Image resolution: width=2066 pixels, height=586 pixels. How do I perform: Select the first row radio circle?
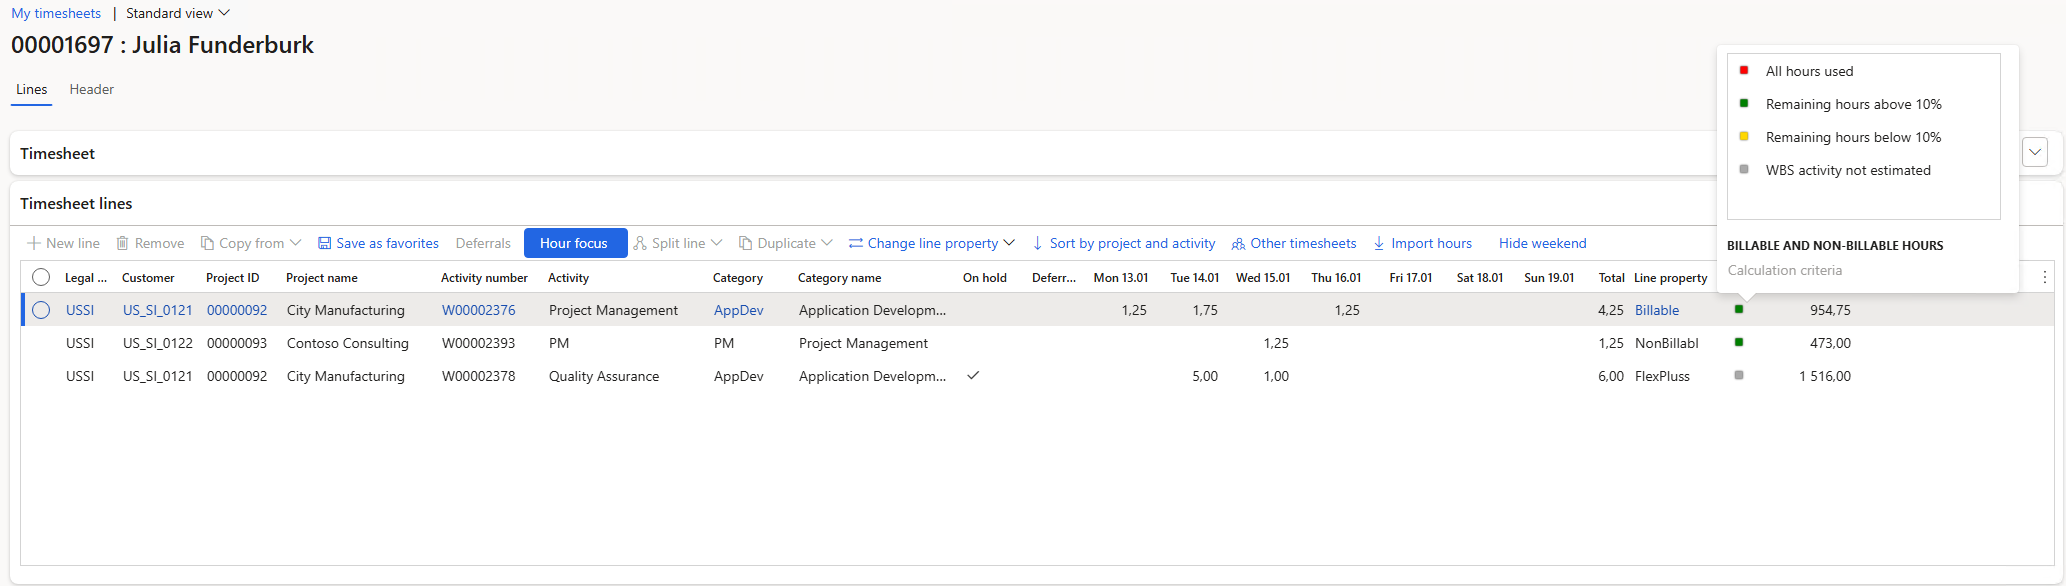(x=41, y=310)
